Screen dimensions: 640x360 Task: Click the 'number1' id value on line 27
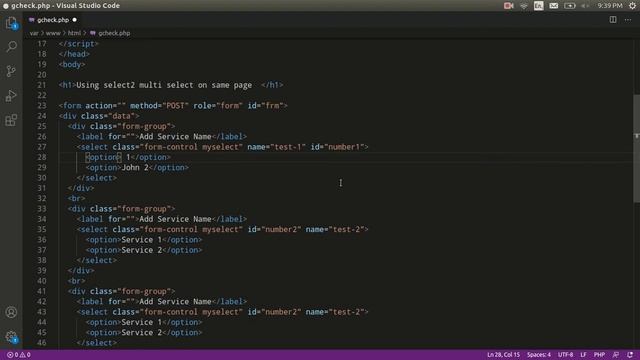[344, 147]
